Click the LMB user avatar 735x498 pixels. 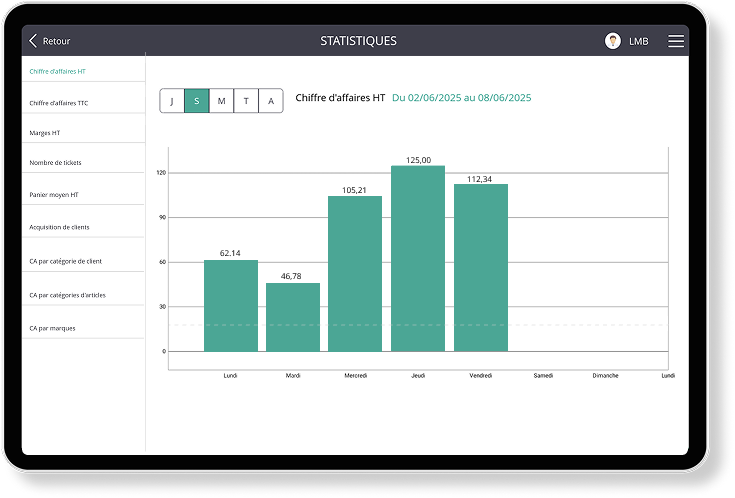[x=613, y=41]
